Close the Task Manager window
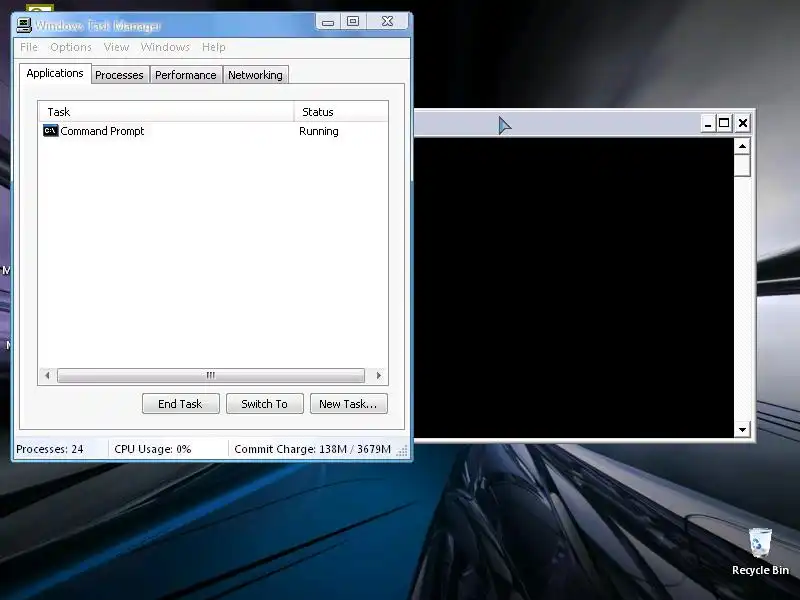 (x=387, y=21)
